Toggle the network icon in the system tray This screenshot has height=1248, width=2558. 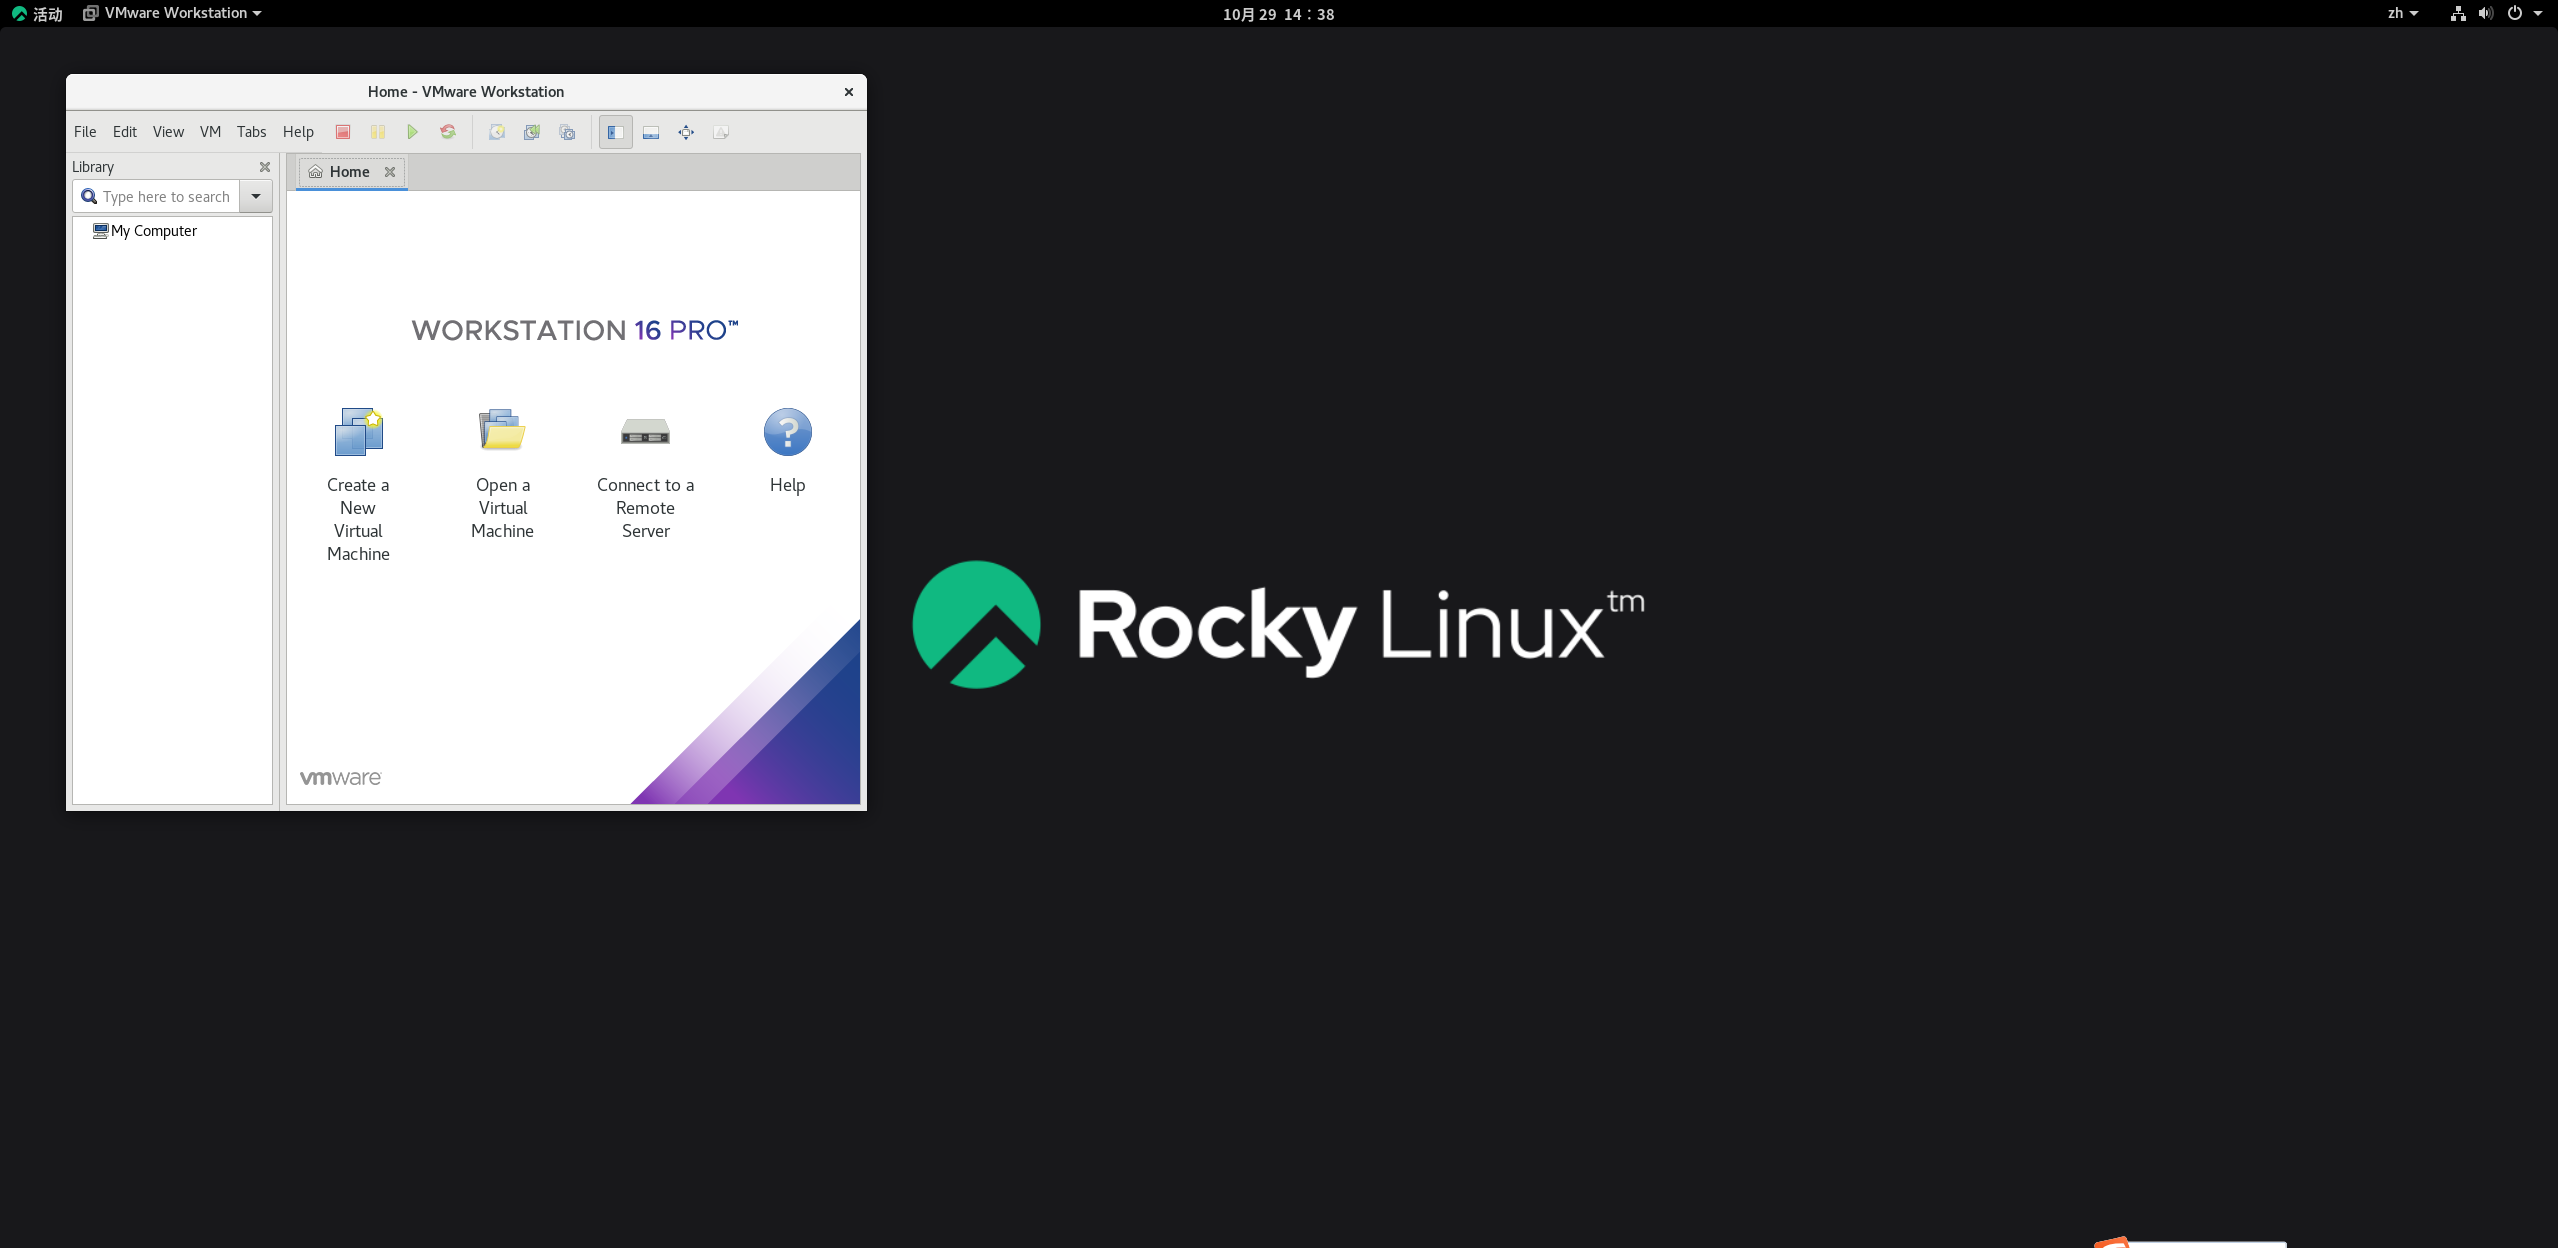point(2457,13)
